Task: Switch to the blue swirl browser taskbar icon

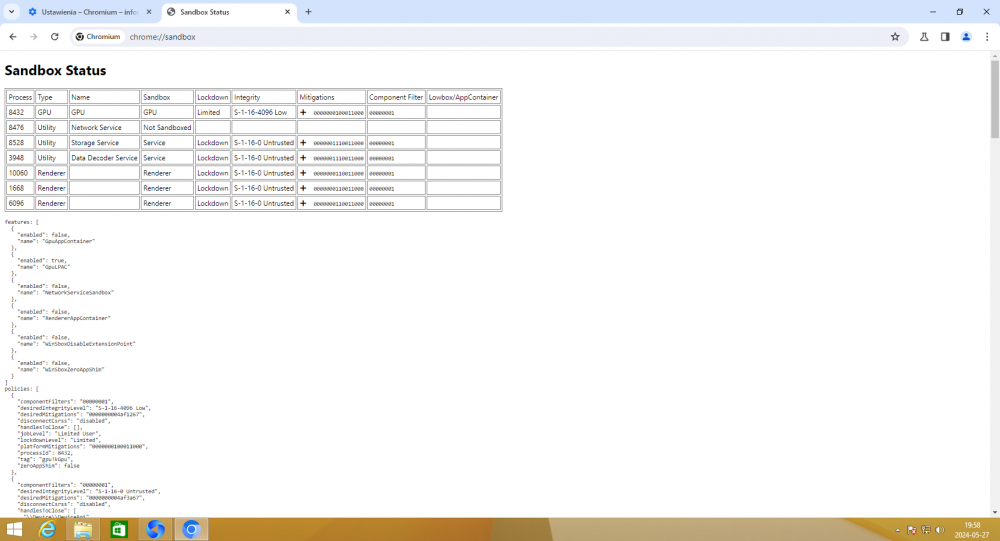Action: tap(155, 530)
